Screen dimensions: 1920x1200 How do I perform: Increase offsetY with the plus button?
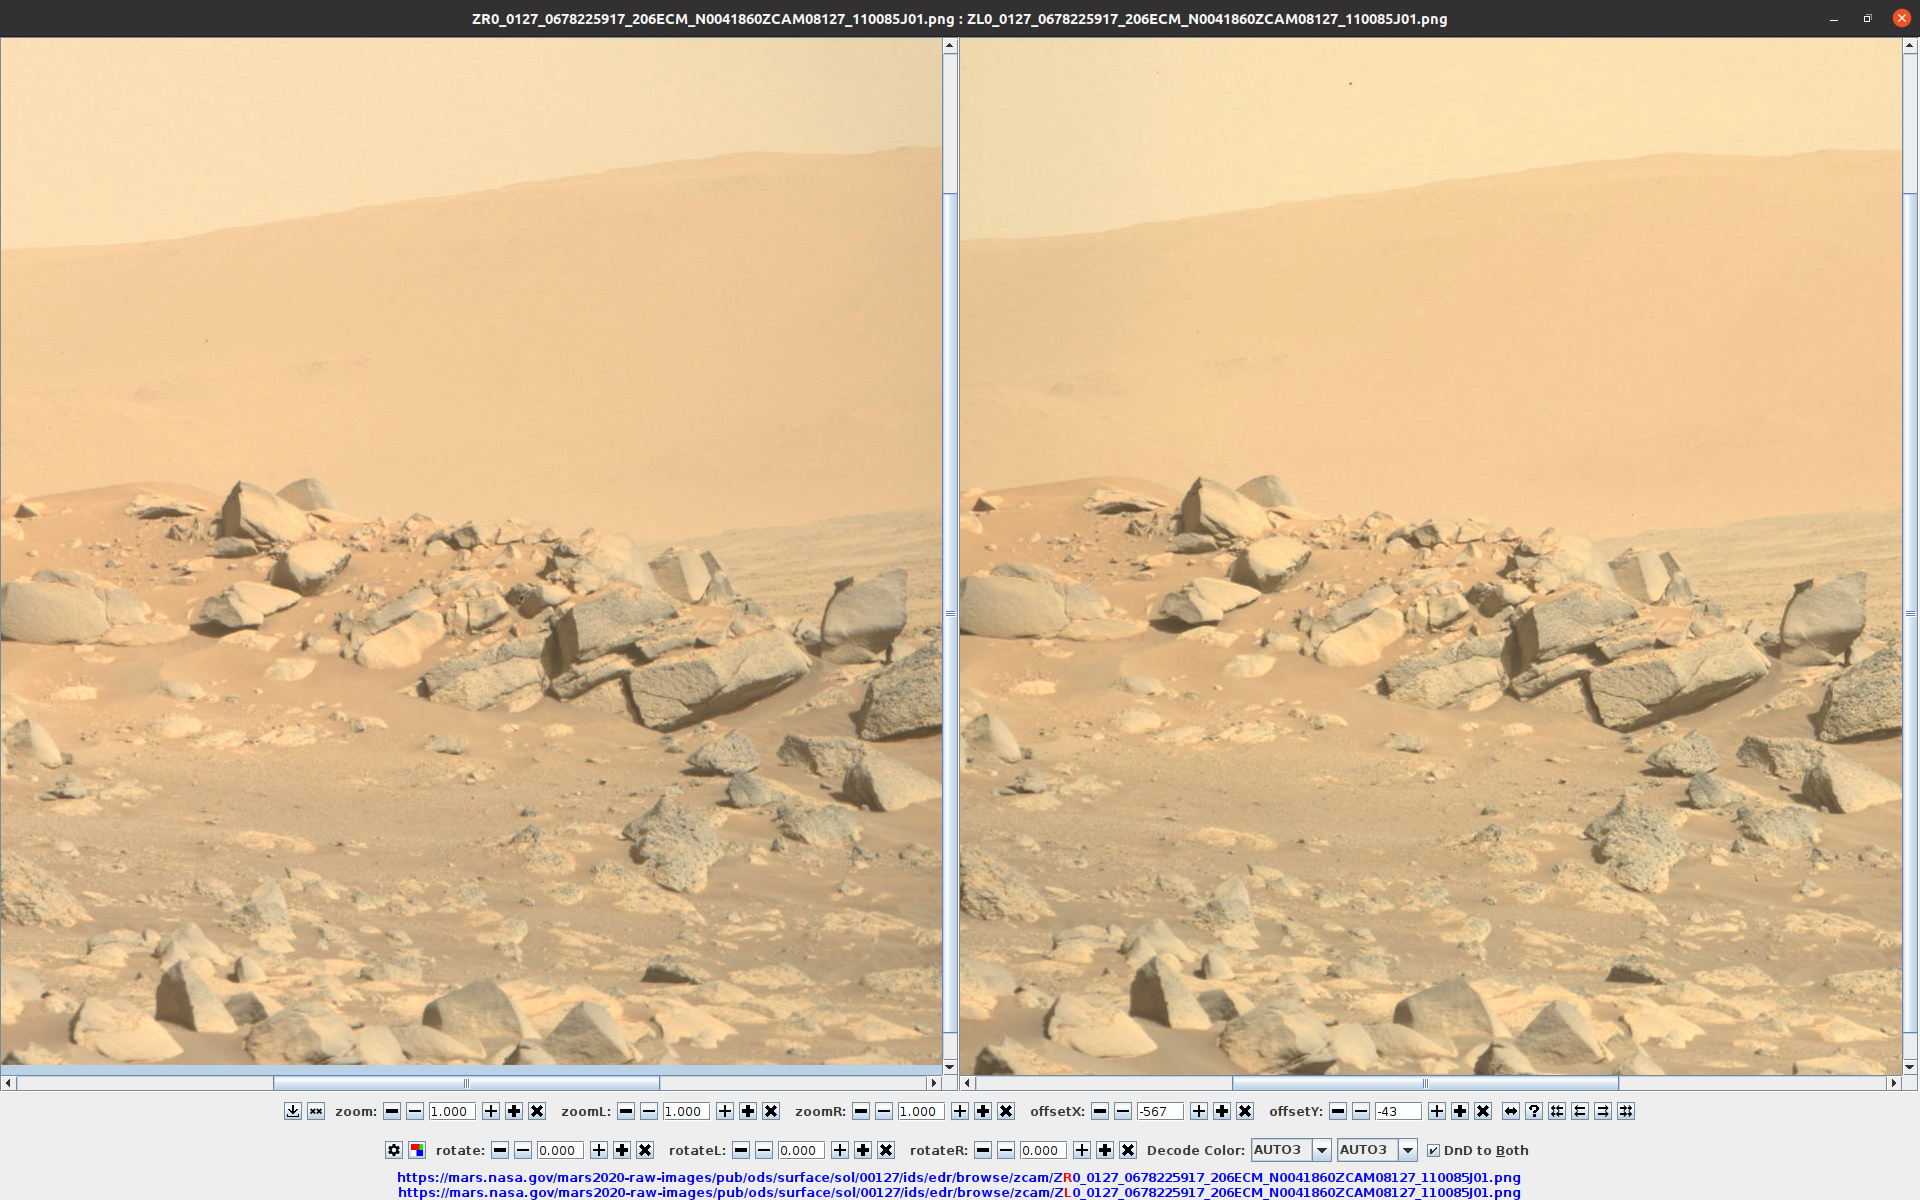point(1437,1111)
